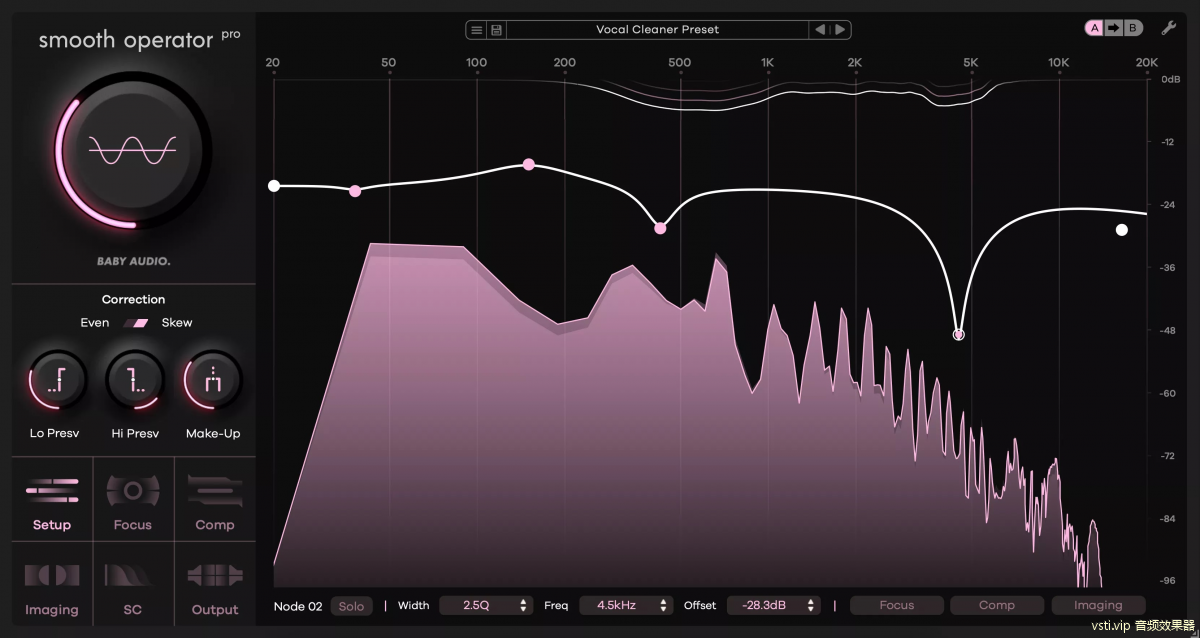This screenshot has width=1200, height=638.
Task: Click the BABY AUDIO logo text
Action: click(133, 262)
